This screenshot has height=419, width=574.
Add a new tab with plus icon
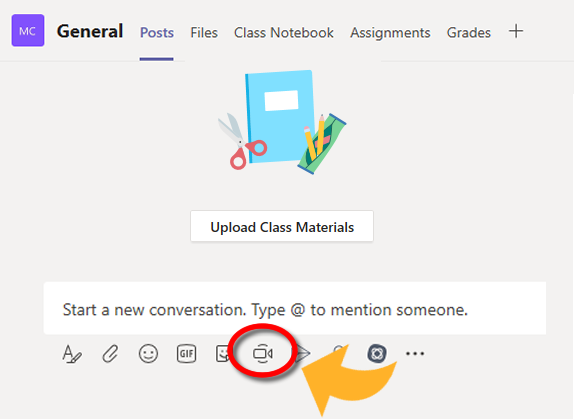point(516,31)
